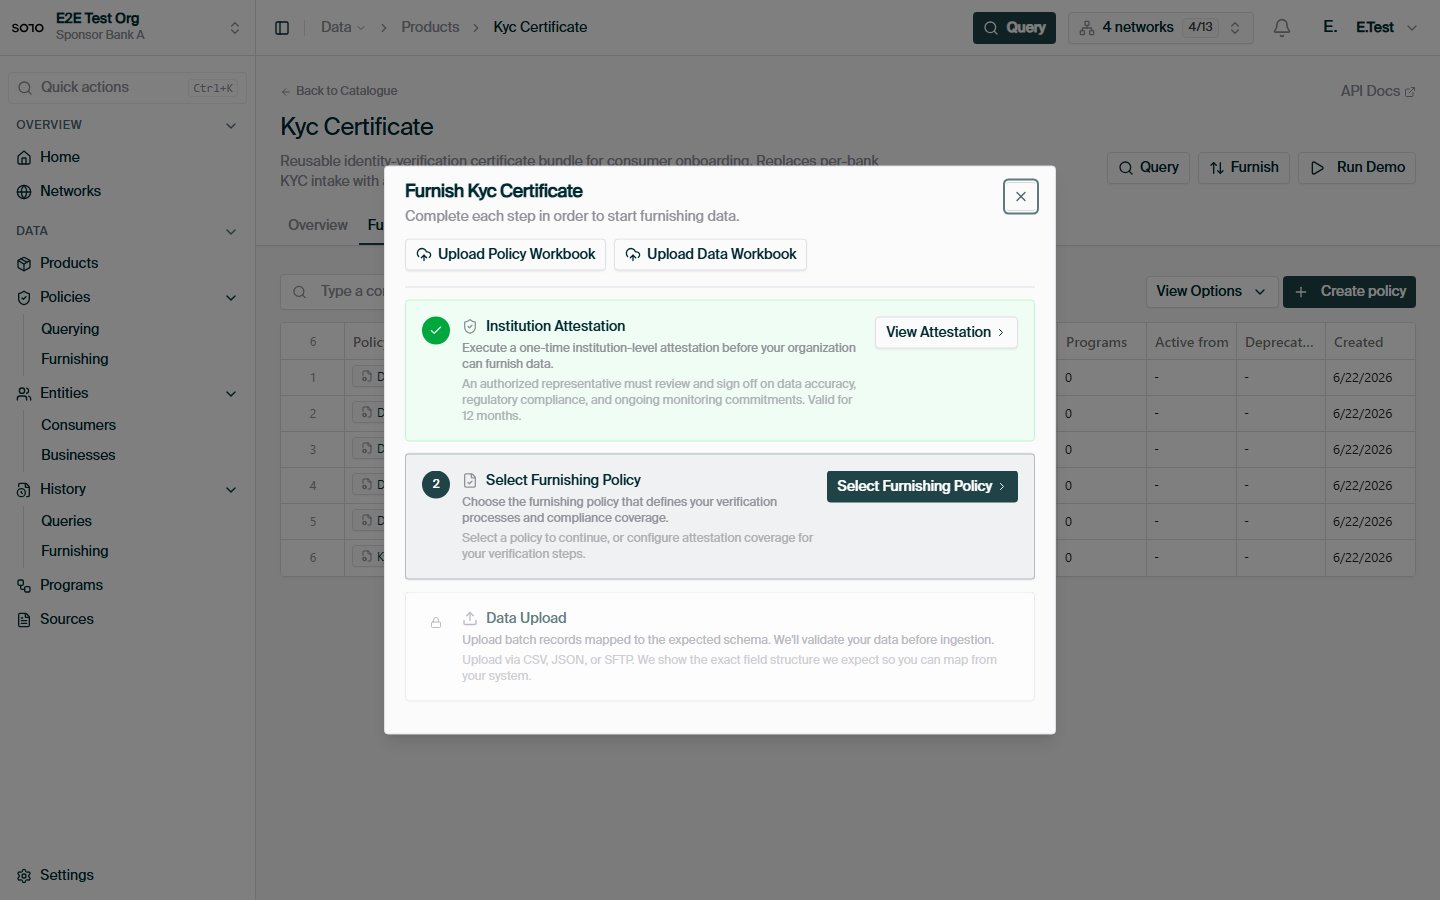The height and width of the screenshot is (900, 1440).
Task: Open View Attestation
Action: click(946, 332)
